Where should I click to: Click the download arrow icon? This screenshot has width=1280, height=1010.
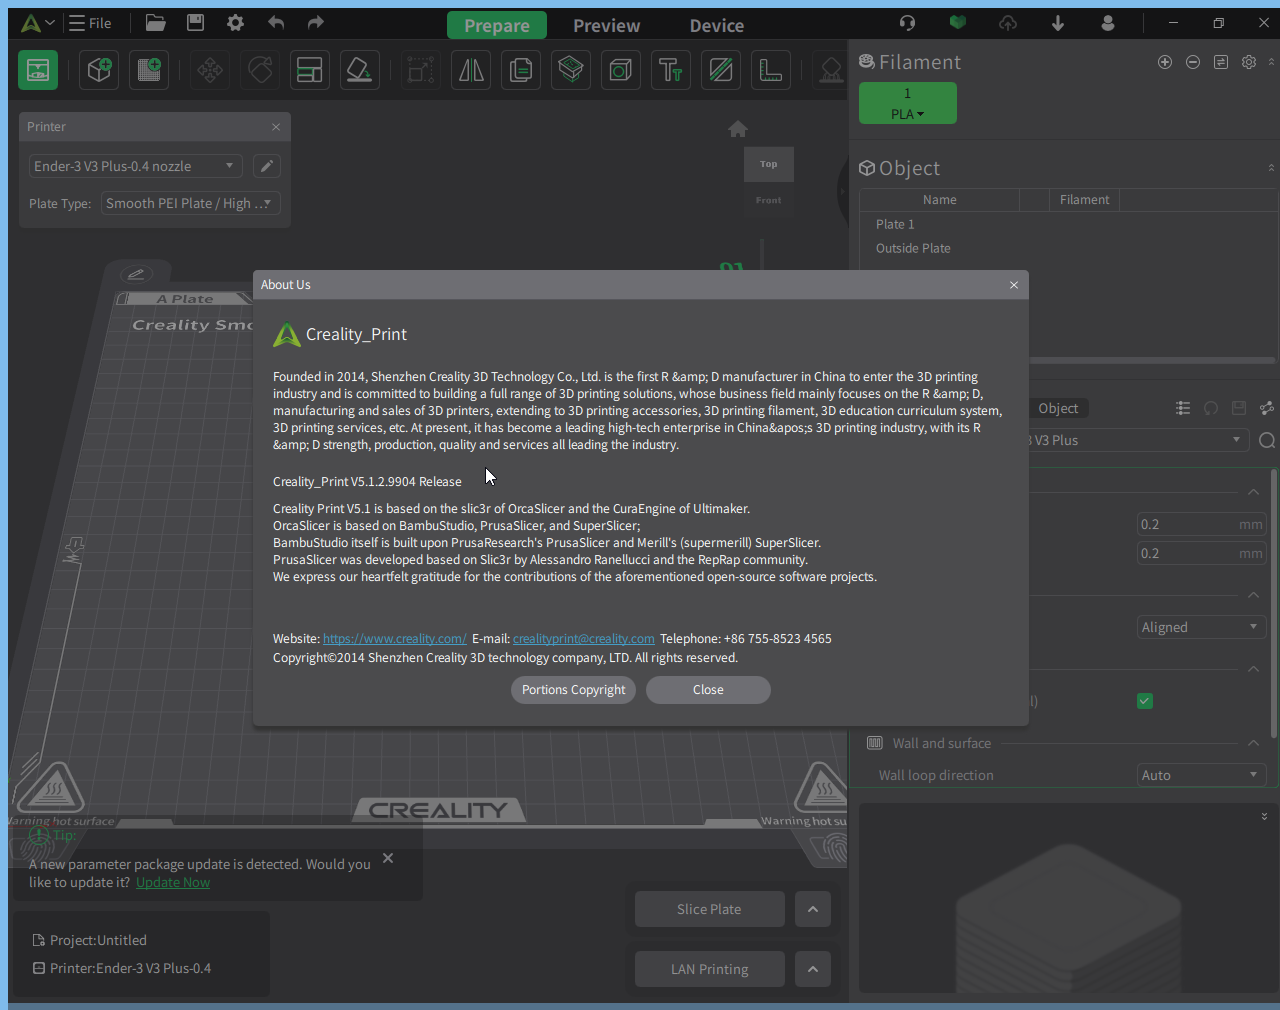click(x=1058, y=23)
